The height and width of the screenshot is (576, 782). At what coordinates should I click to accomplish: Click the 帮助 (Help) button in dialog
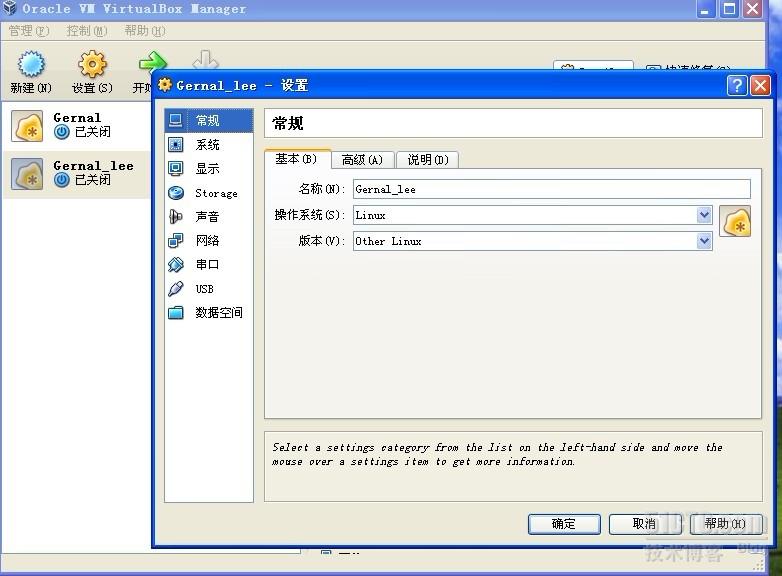click(726, 524)
